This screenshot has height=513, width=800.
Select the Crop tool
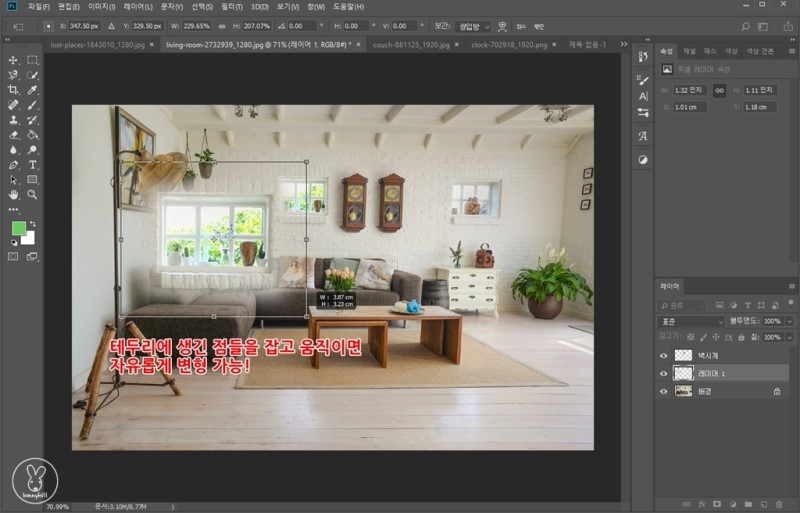[x=13, y=90]
